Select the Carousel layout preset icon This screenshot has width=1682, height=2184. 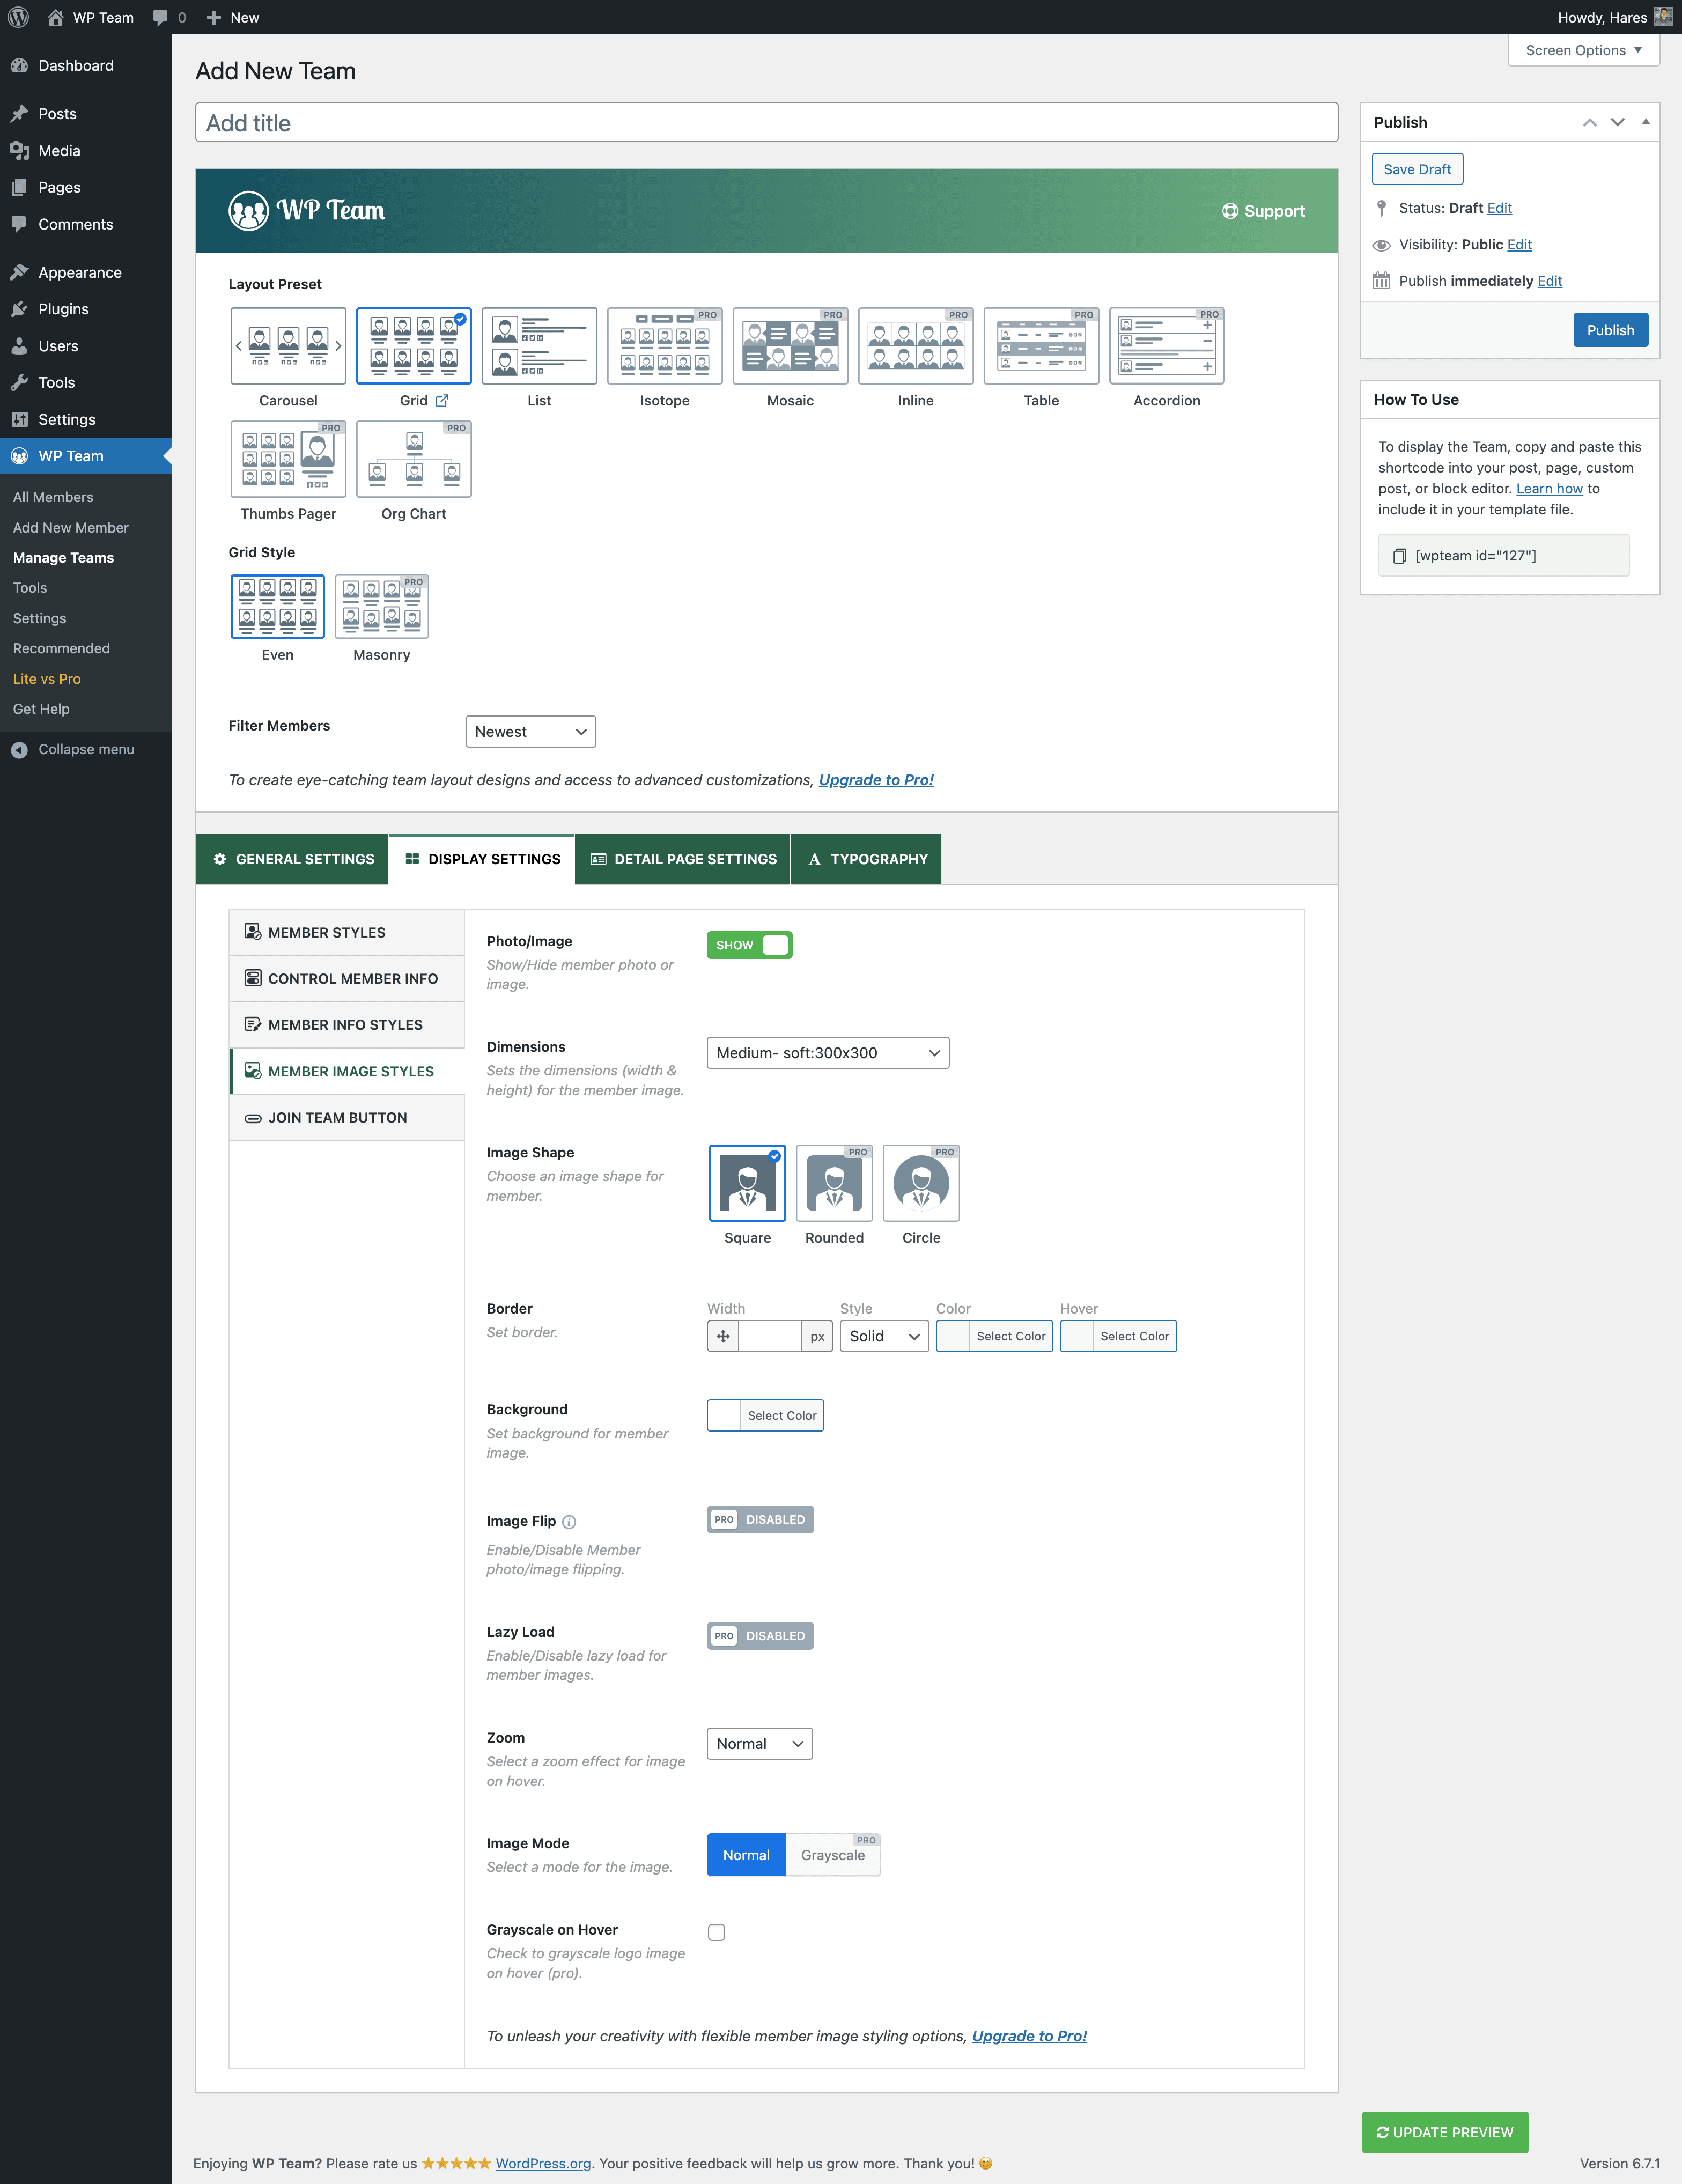click(x=288, y=346)
